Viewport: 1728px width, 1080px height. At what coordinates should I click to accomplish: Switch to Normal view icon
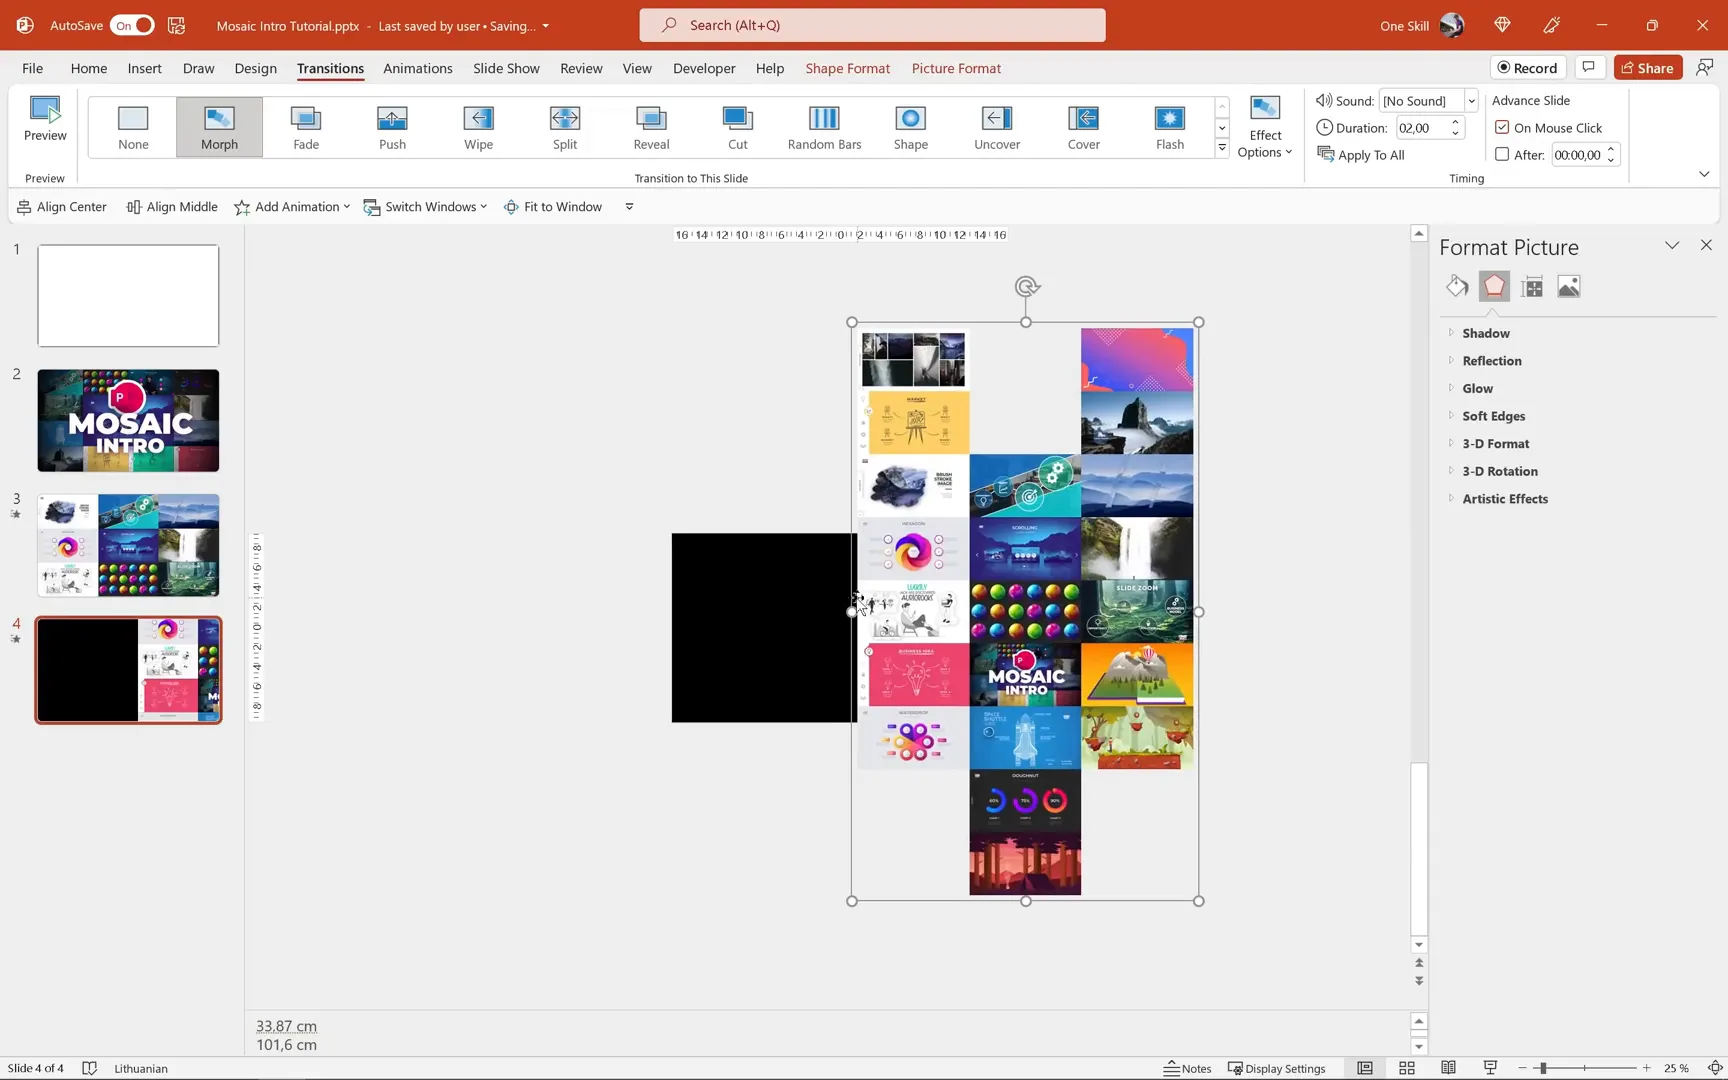tap(1365, 1068)
